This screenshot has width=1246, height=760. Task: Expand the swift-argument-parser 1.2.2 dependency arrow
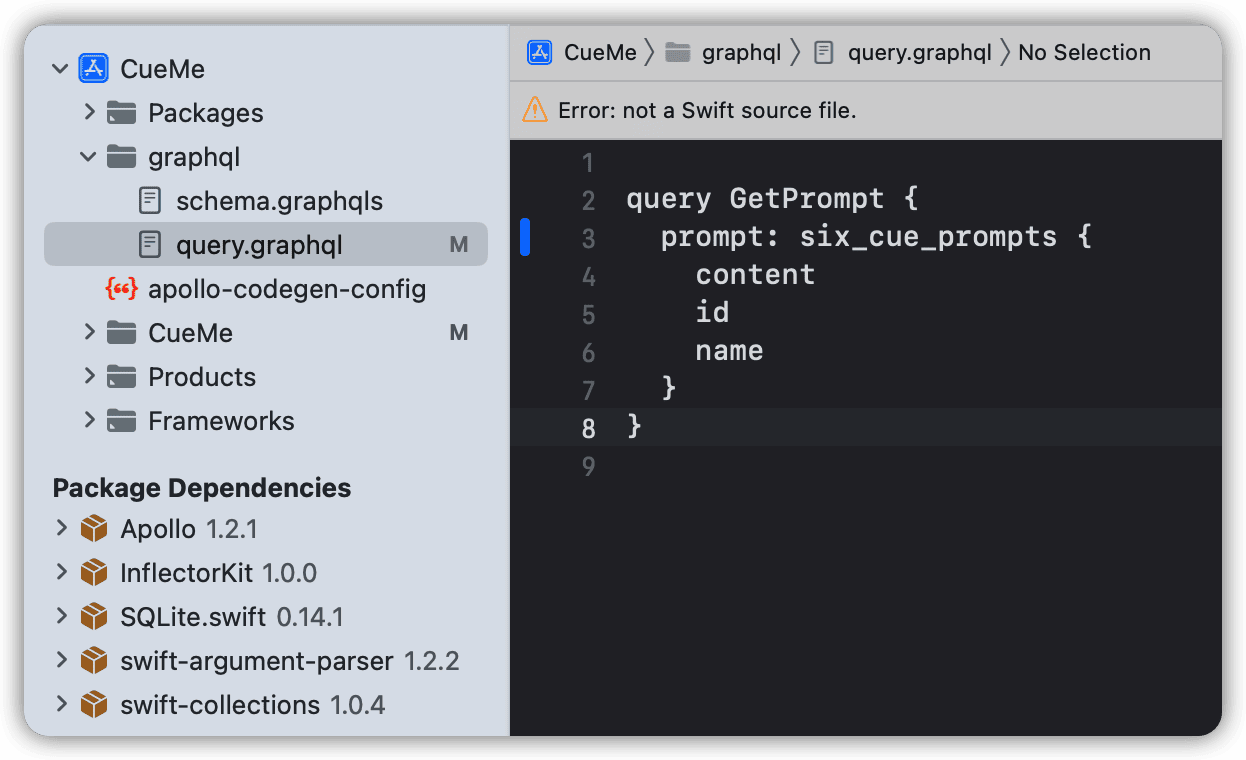point(61,659)
